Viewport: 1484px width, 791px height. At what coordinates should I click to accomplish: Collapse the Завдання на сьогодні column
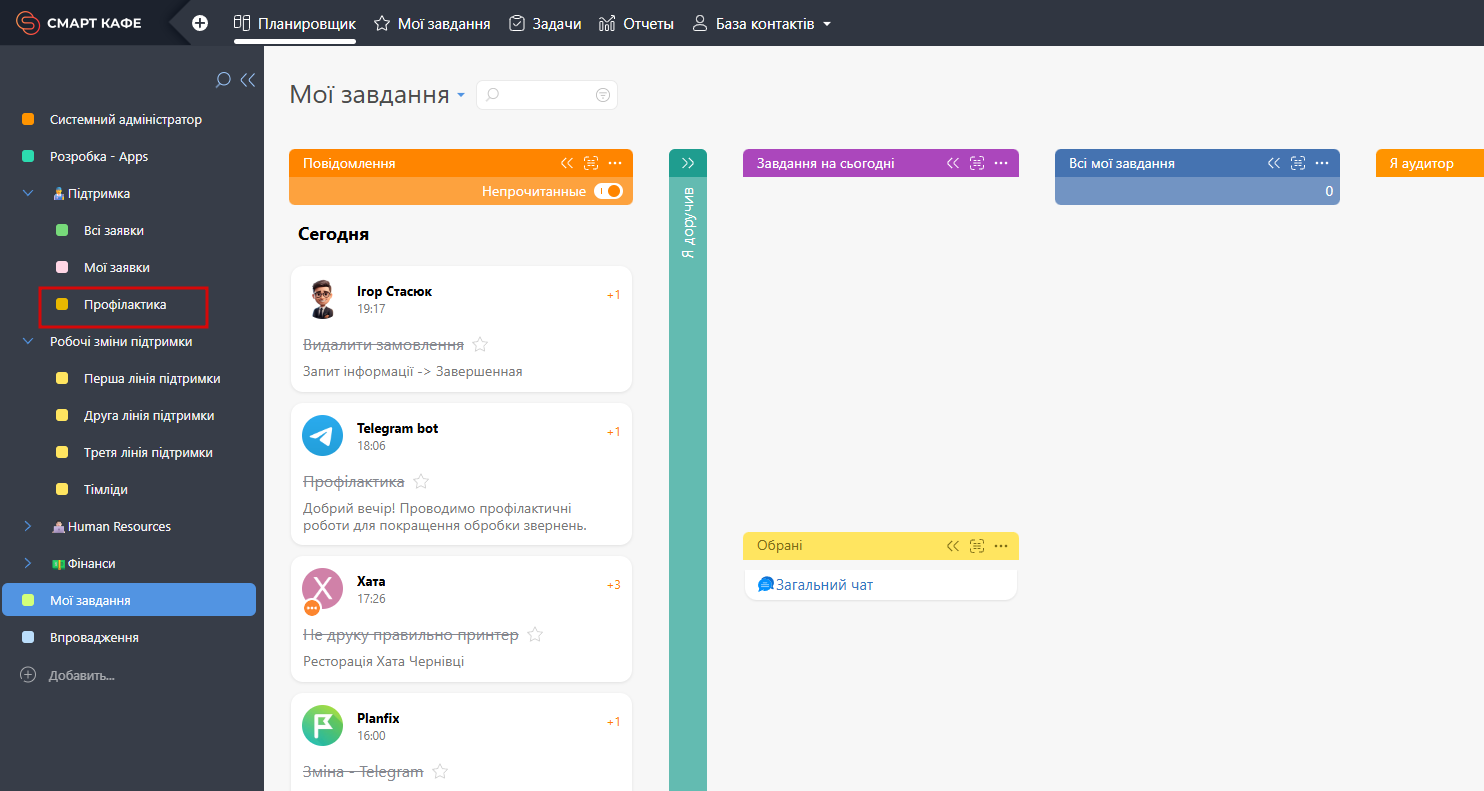(953, 163)
